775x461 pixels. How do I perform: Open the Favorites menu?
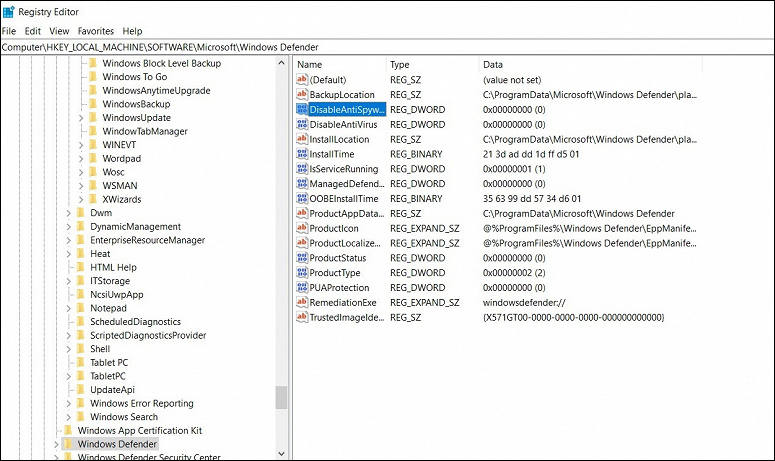[x=96, y=31]
